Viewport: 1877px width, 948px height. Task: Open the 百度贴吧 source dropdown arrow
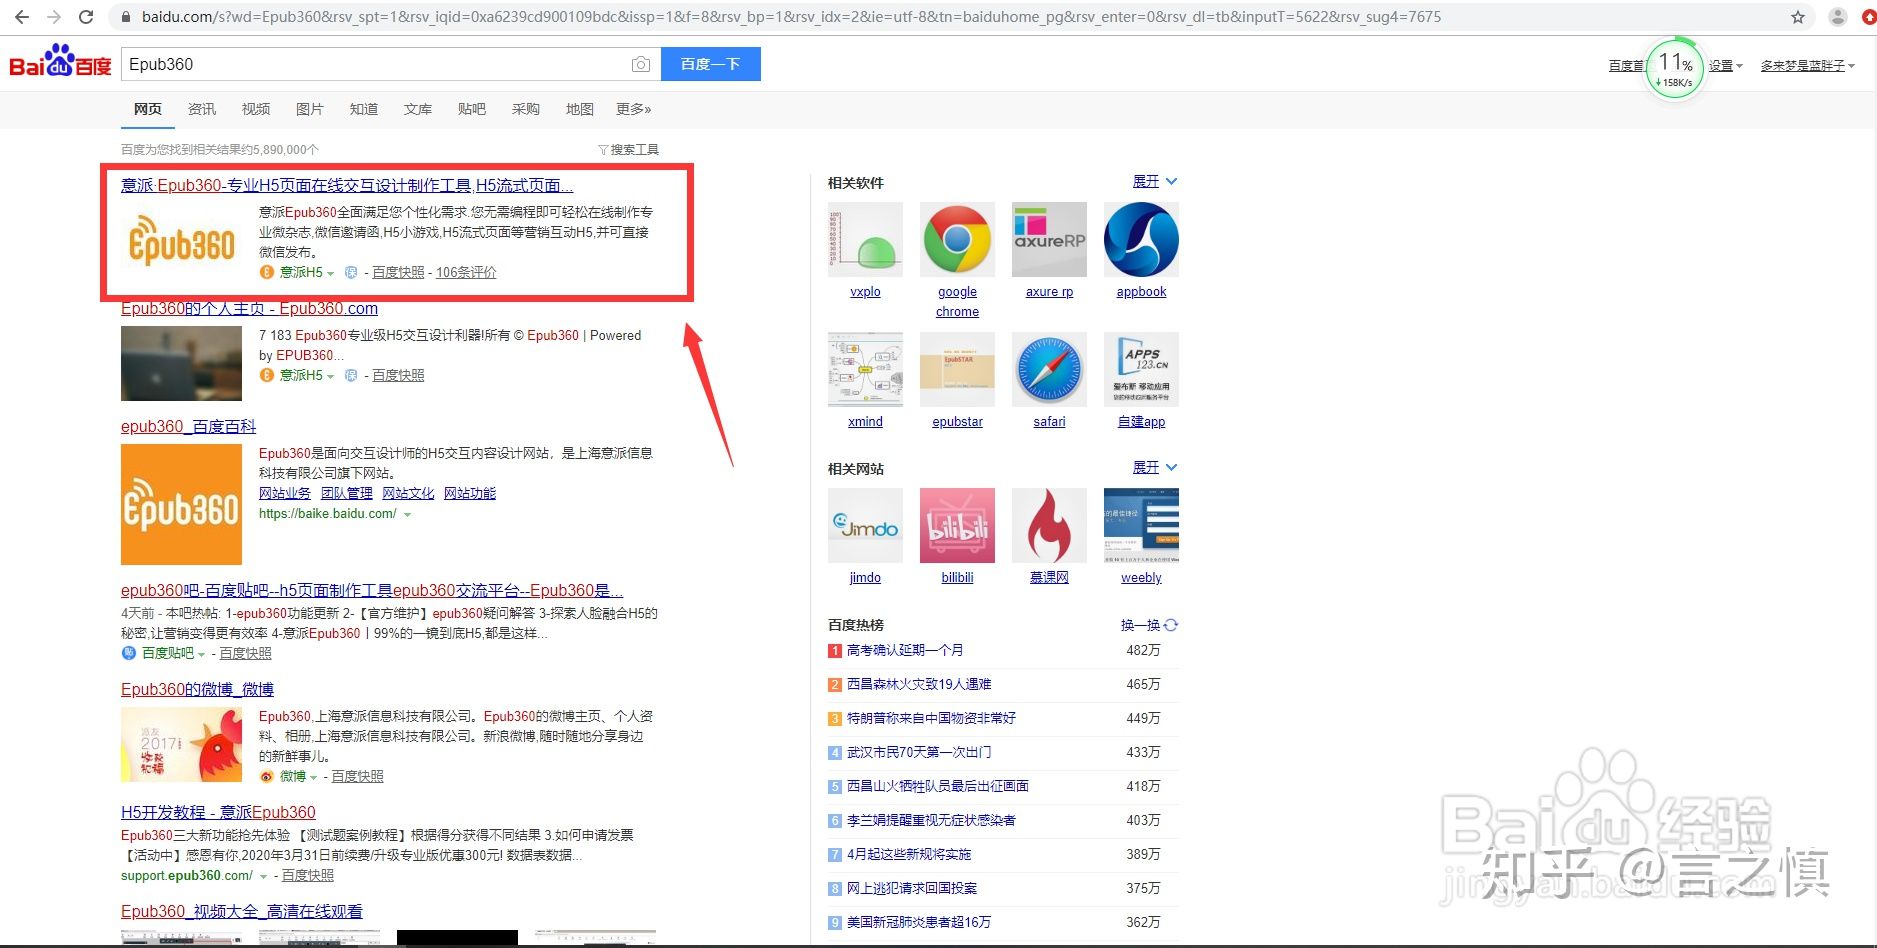201,654
